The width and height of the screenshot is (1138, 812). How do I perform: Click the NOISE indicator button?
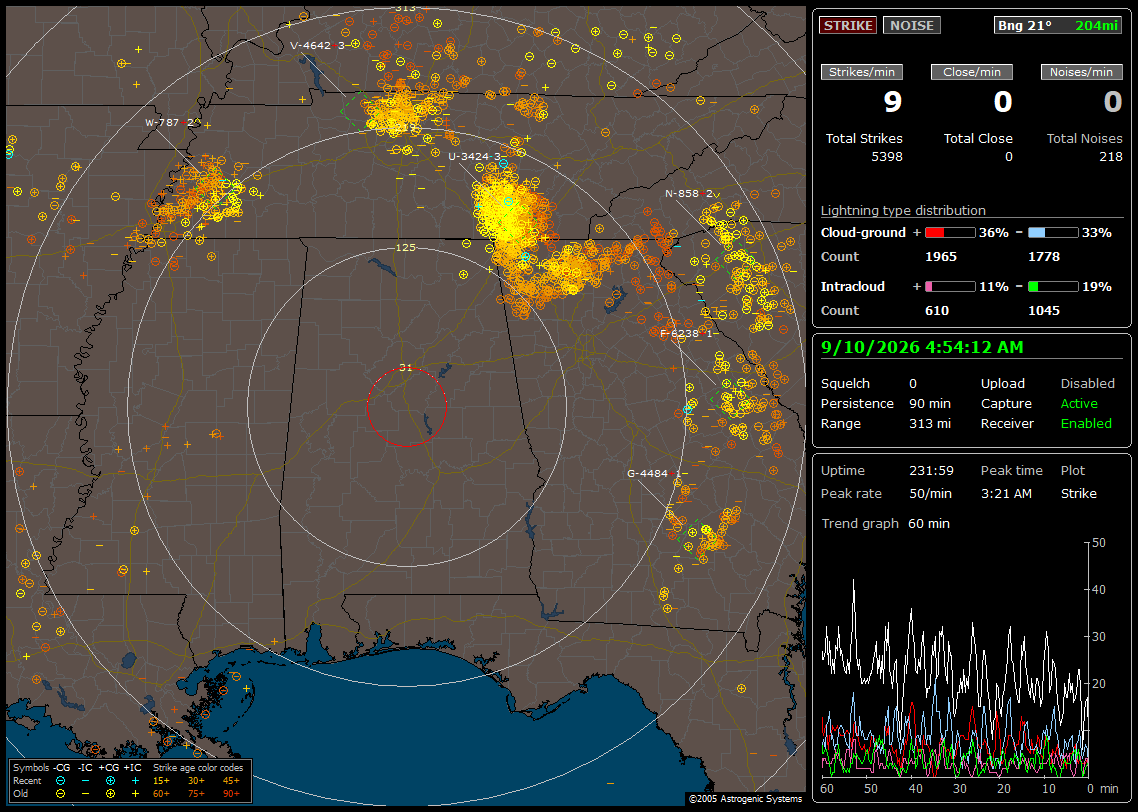click(912, 25)
